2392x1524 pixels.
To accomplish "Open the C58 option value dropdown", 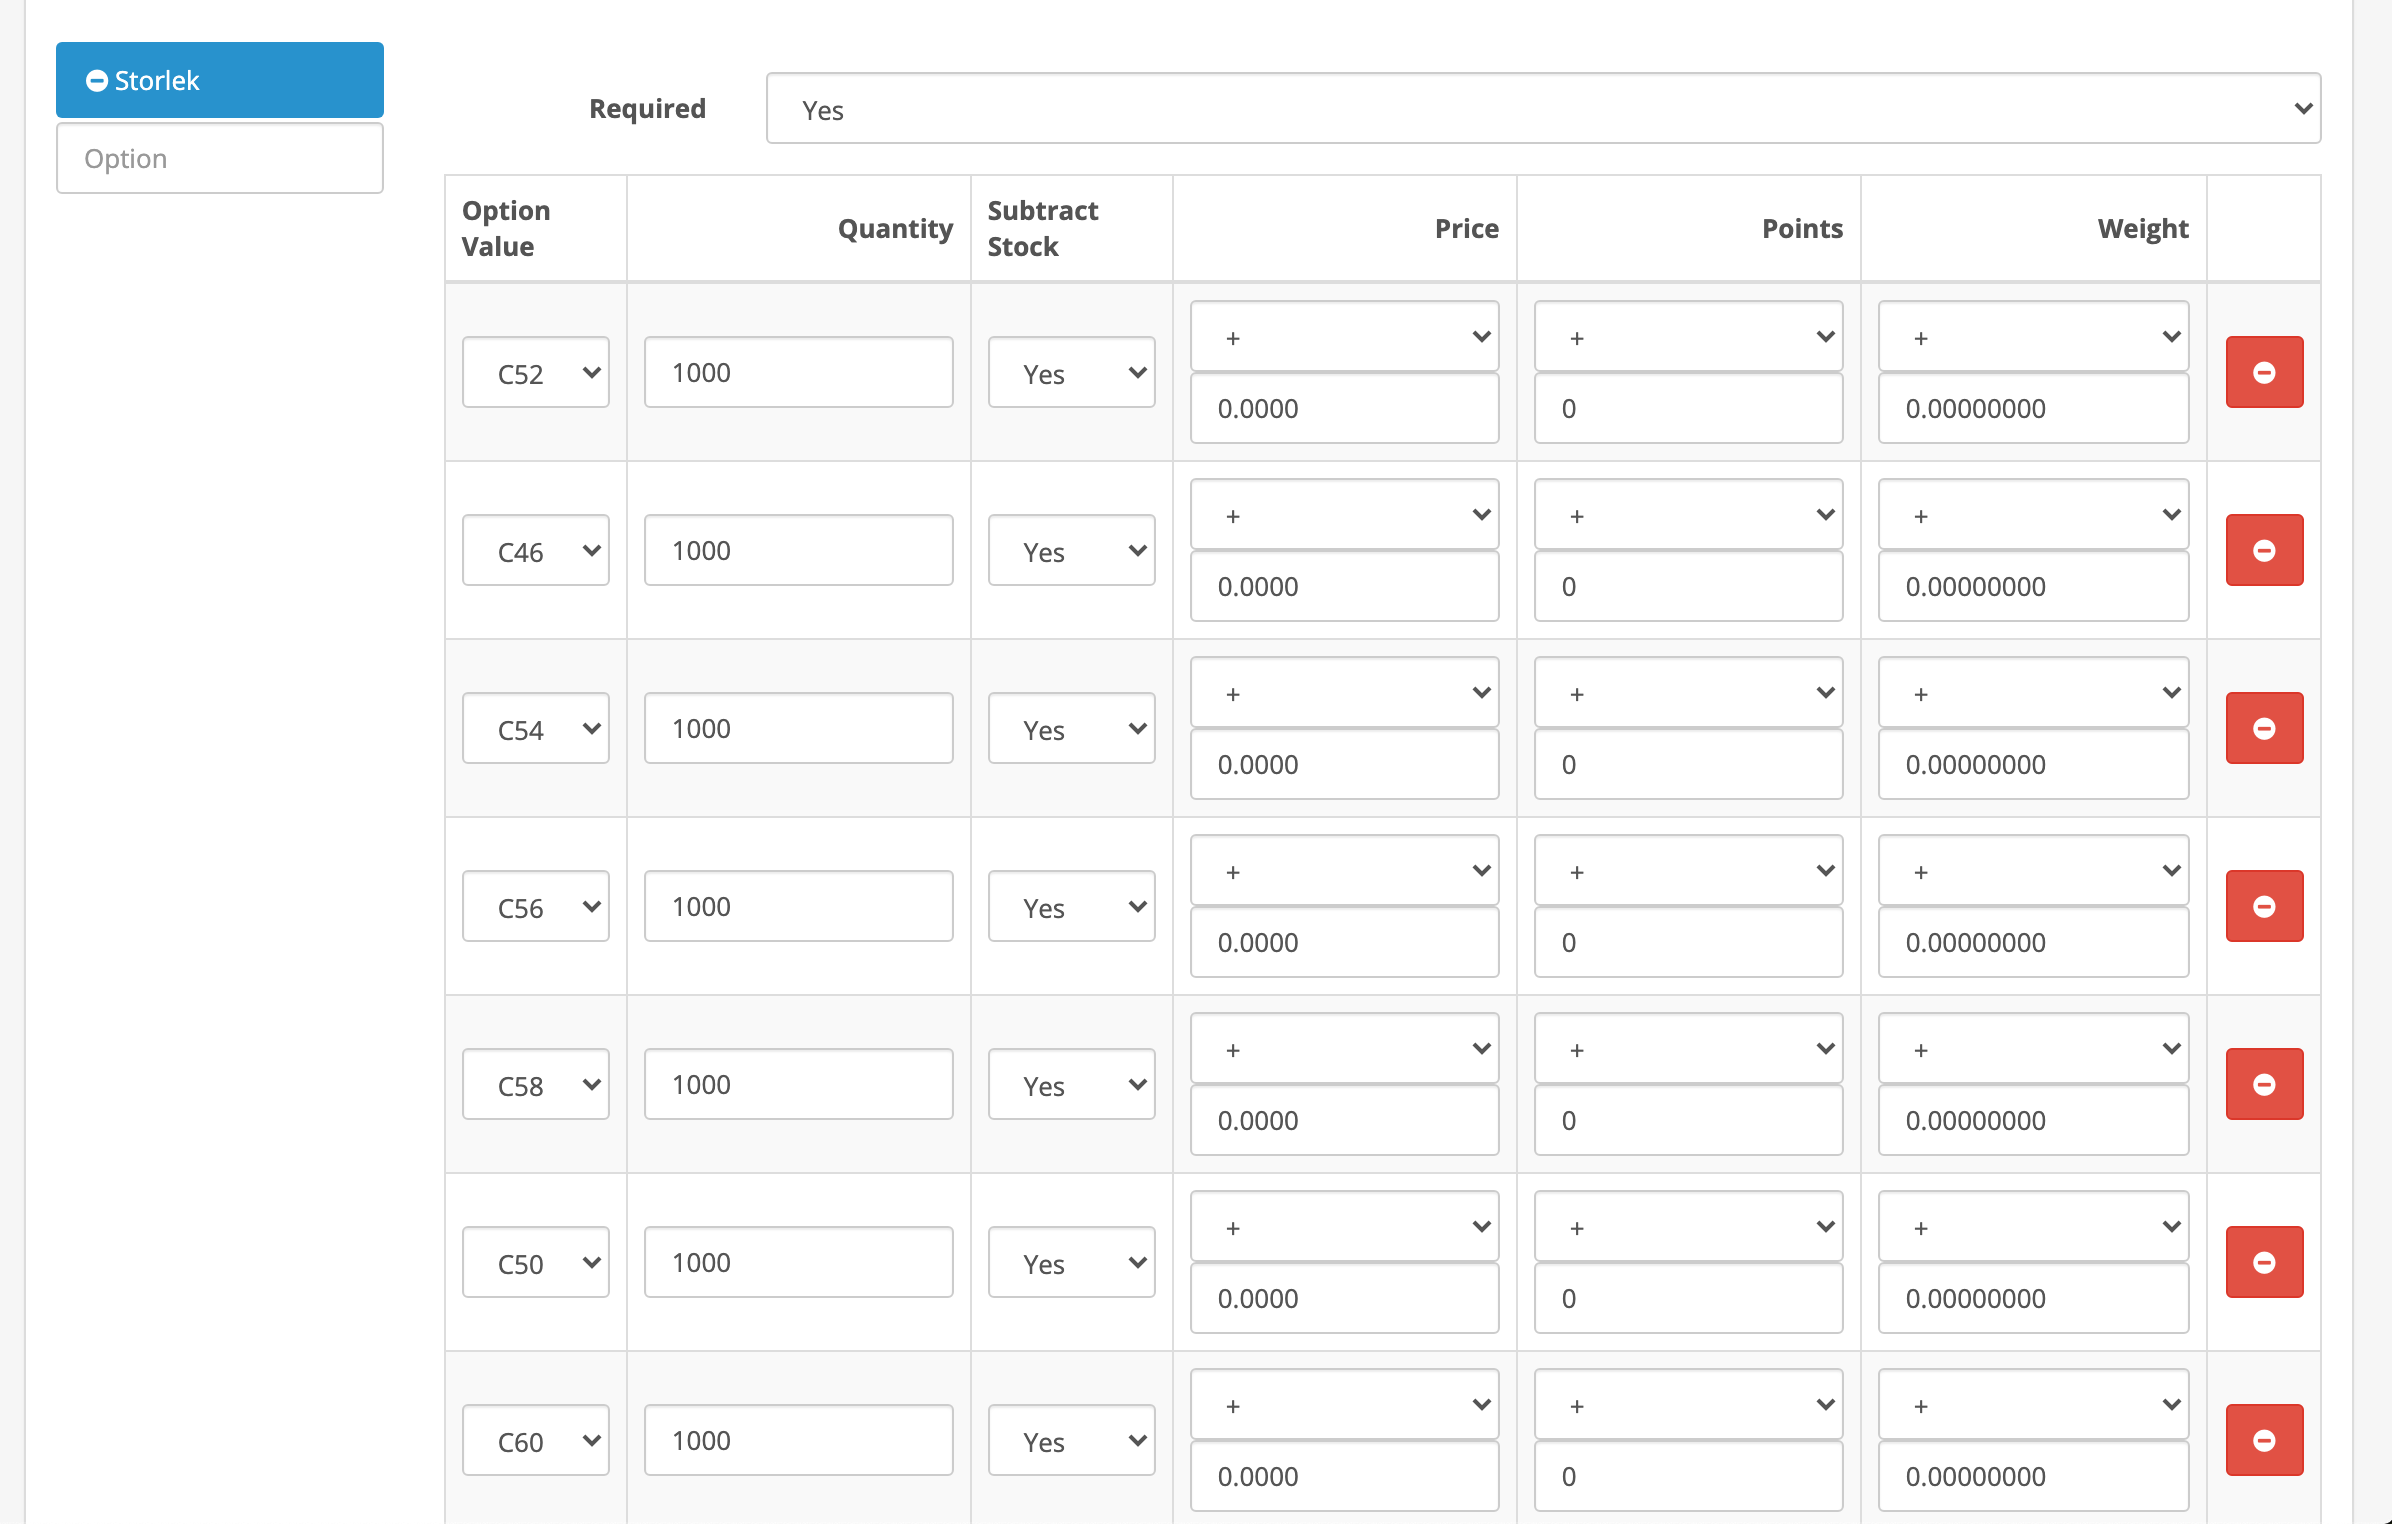I will pyautogui.click(x=536, y=1084).
